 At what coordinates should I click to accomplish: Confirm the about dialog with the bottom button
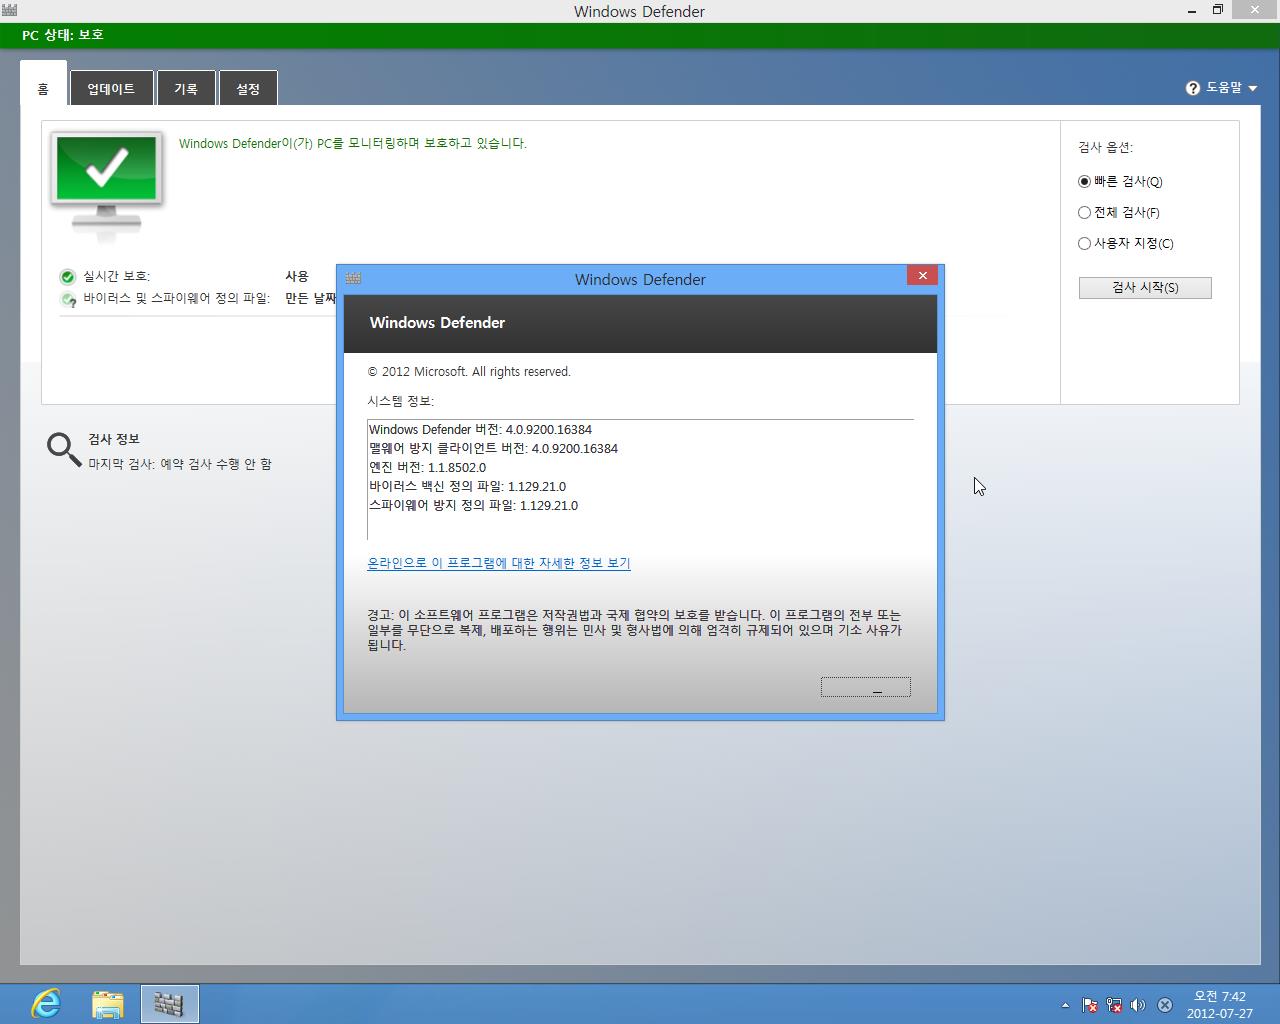click(866, 687)
